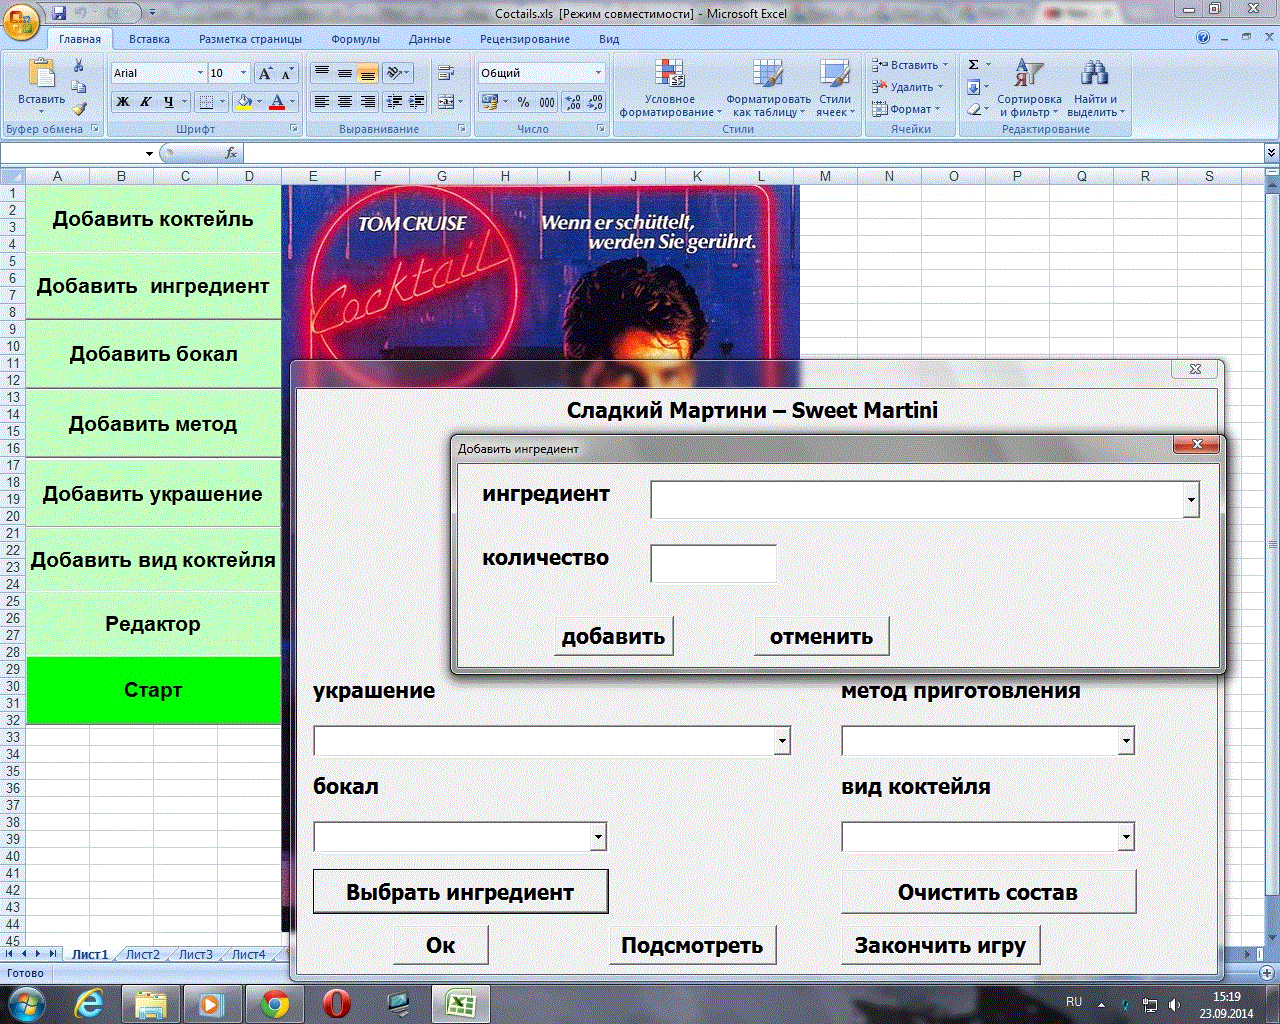Align text to the right
Viewport: 1280px width, 1024px height.
(x=368, y=102)
